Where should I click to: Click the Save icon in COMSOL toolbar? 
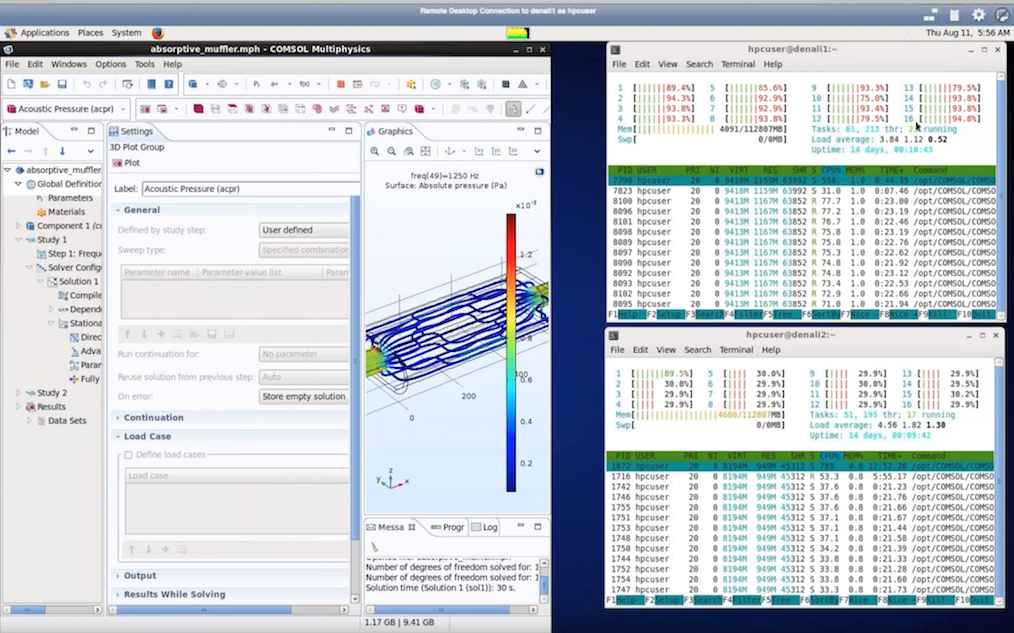pyautogui.click(x=62, y=85)
